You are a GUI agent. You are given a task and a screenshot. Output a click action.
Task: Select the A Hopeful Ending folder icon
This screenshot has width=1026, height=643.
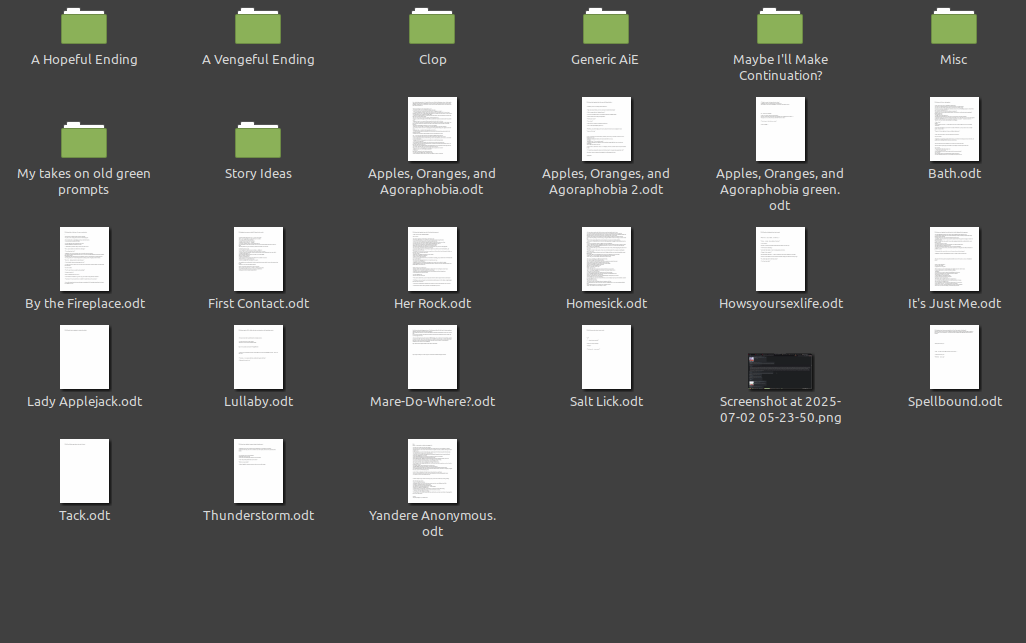[84, 26]
